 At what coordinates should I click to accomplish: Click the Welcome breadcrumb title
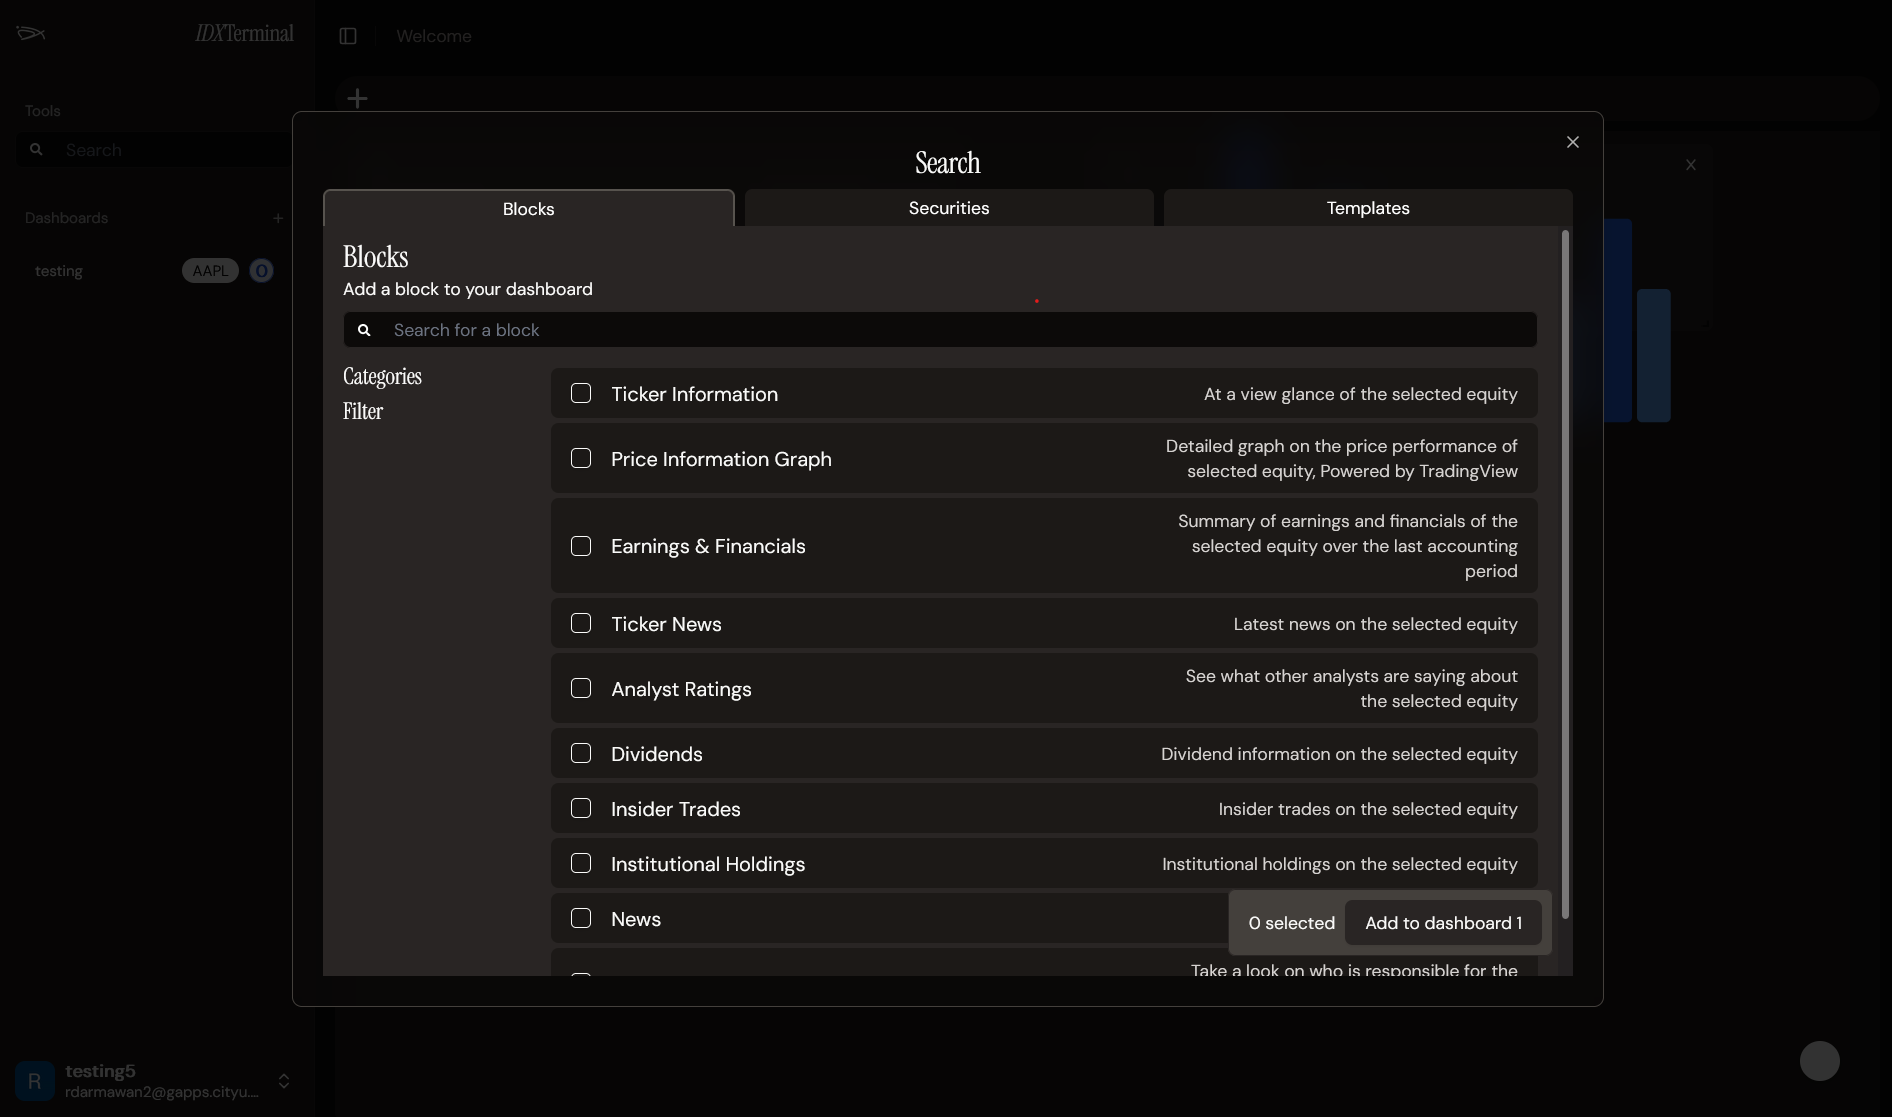pyautogui.click(x=433, y=36)
